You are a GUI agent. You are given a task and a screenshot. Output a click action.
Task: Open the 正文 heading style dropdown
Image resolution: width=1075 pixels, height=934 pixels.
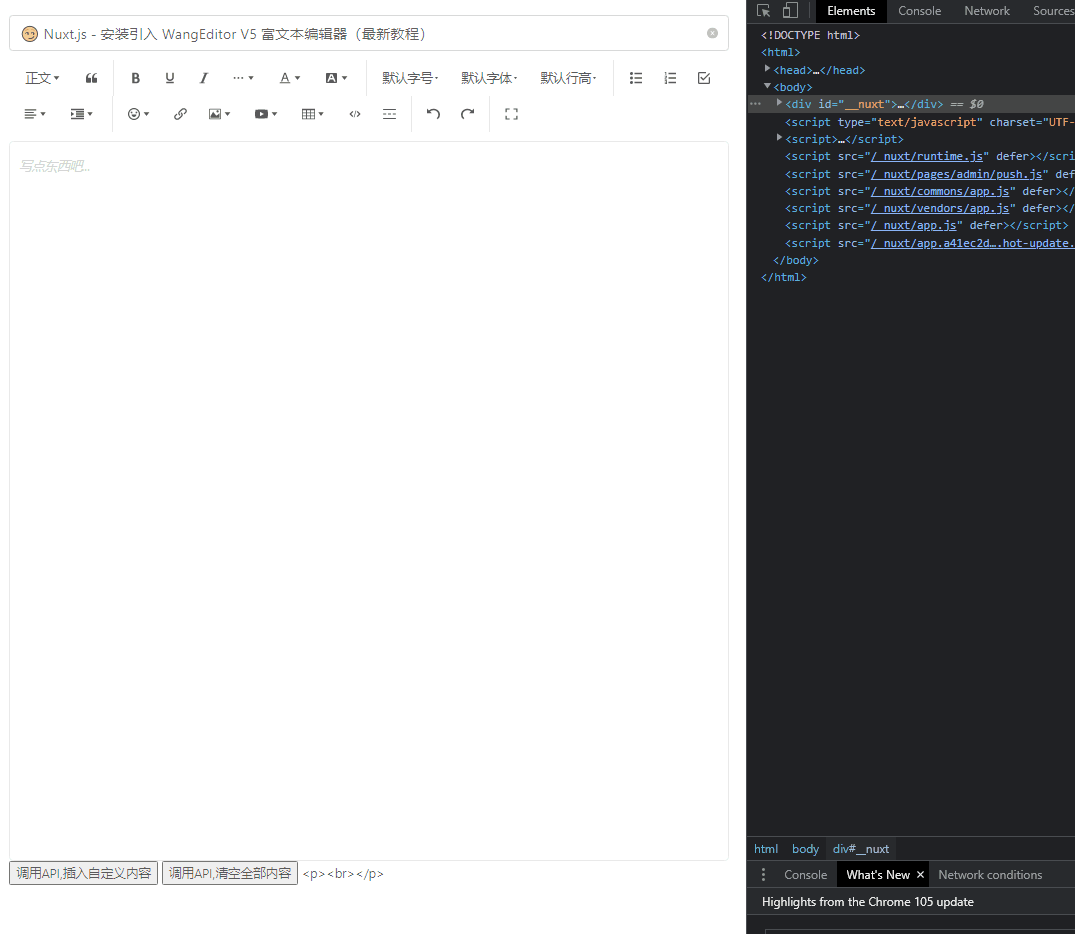[x=43, y=78]
